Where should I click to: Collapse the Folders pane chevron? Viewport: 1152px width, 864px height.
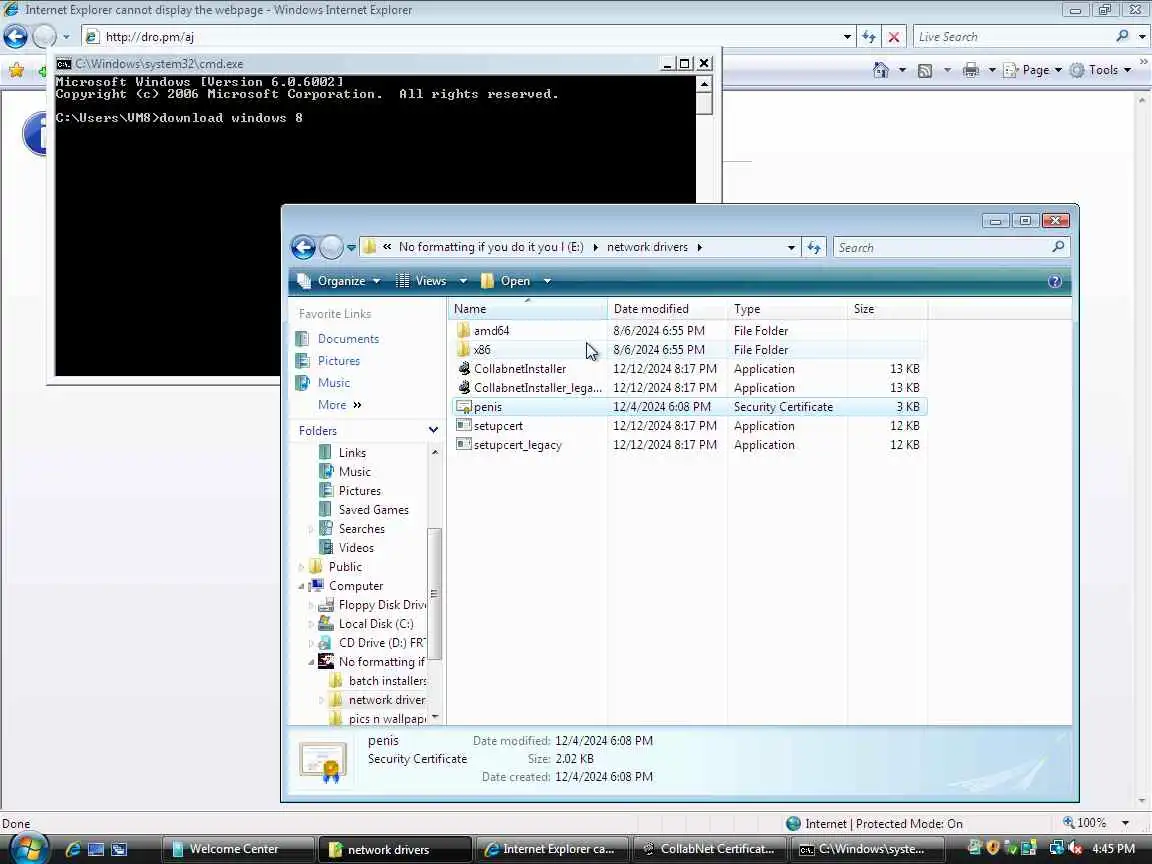pos(433,430)
